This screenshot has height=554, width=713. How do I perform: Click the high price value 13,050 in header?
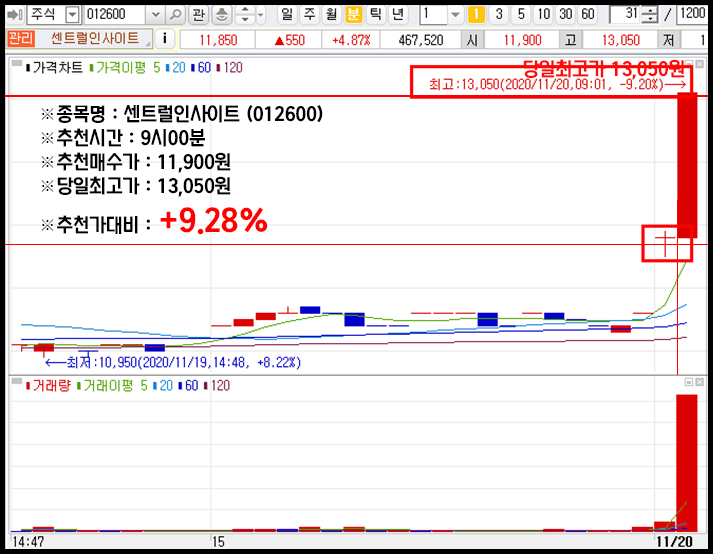click(620, 40)
